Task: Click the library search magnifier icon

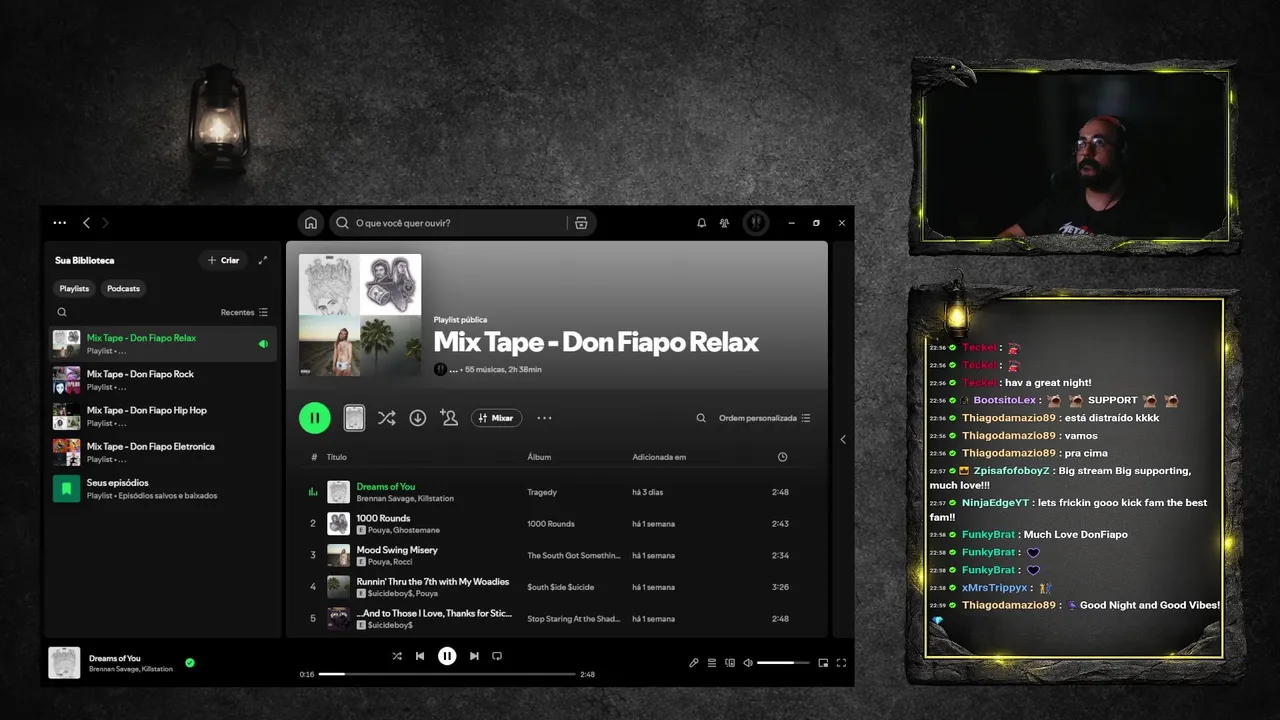Action: (62, 312)
